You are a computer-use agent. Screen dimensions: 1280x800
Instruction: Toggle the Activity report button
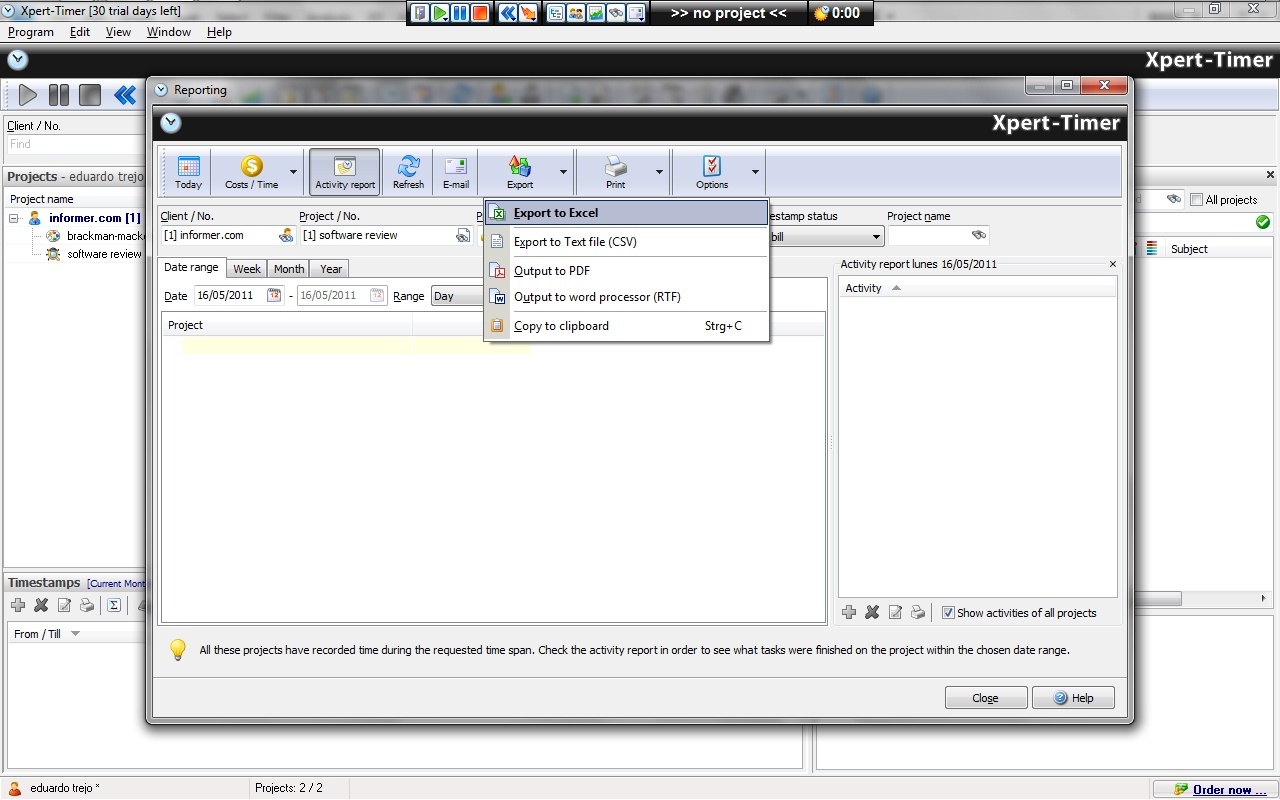345,172
